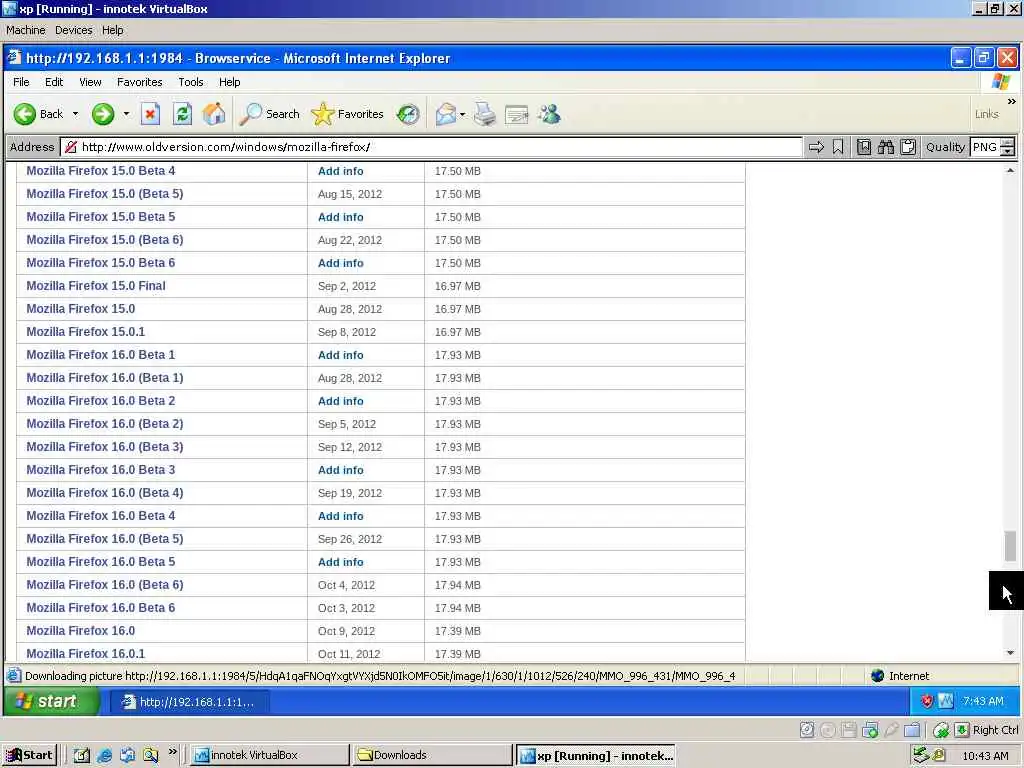Screen dimensions: 1024x768
Task: Open the Mozilla Firefox 16.0.1 link
Action: (x=86, y=654)
